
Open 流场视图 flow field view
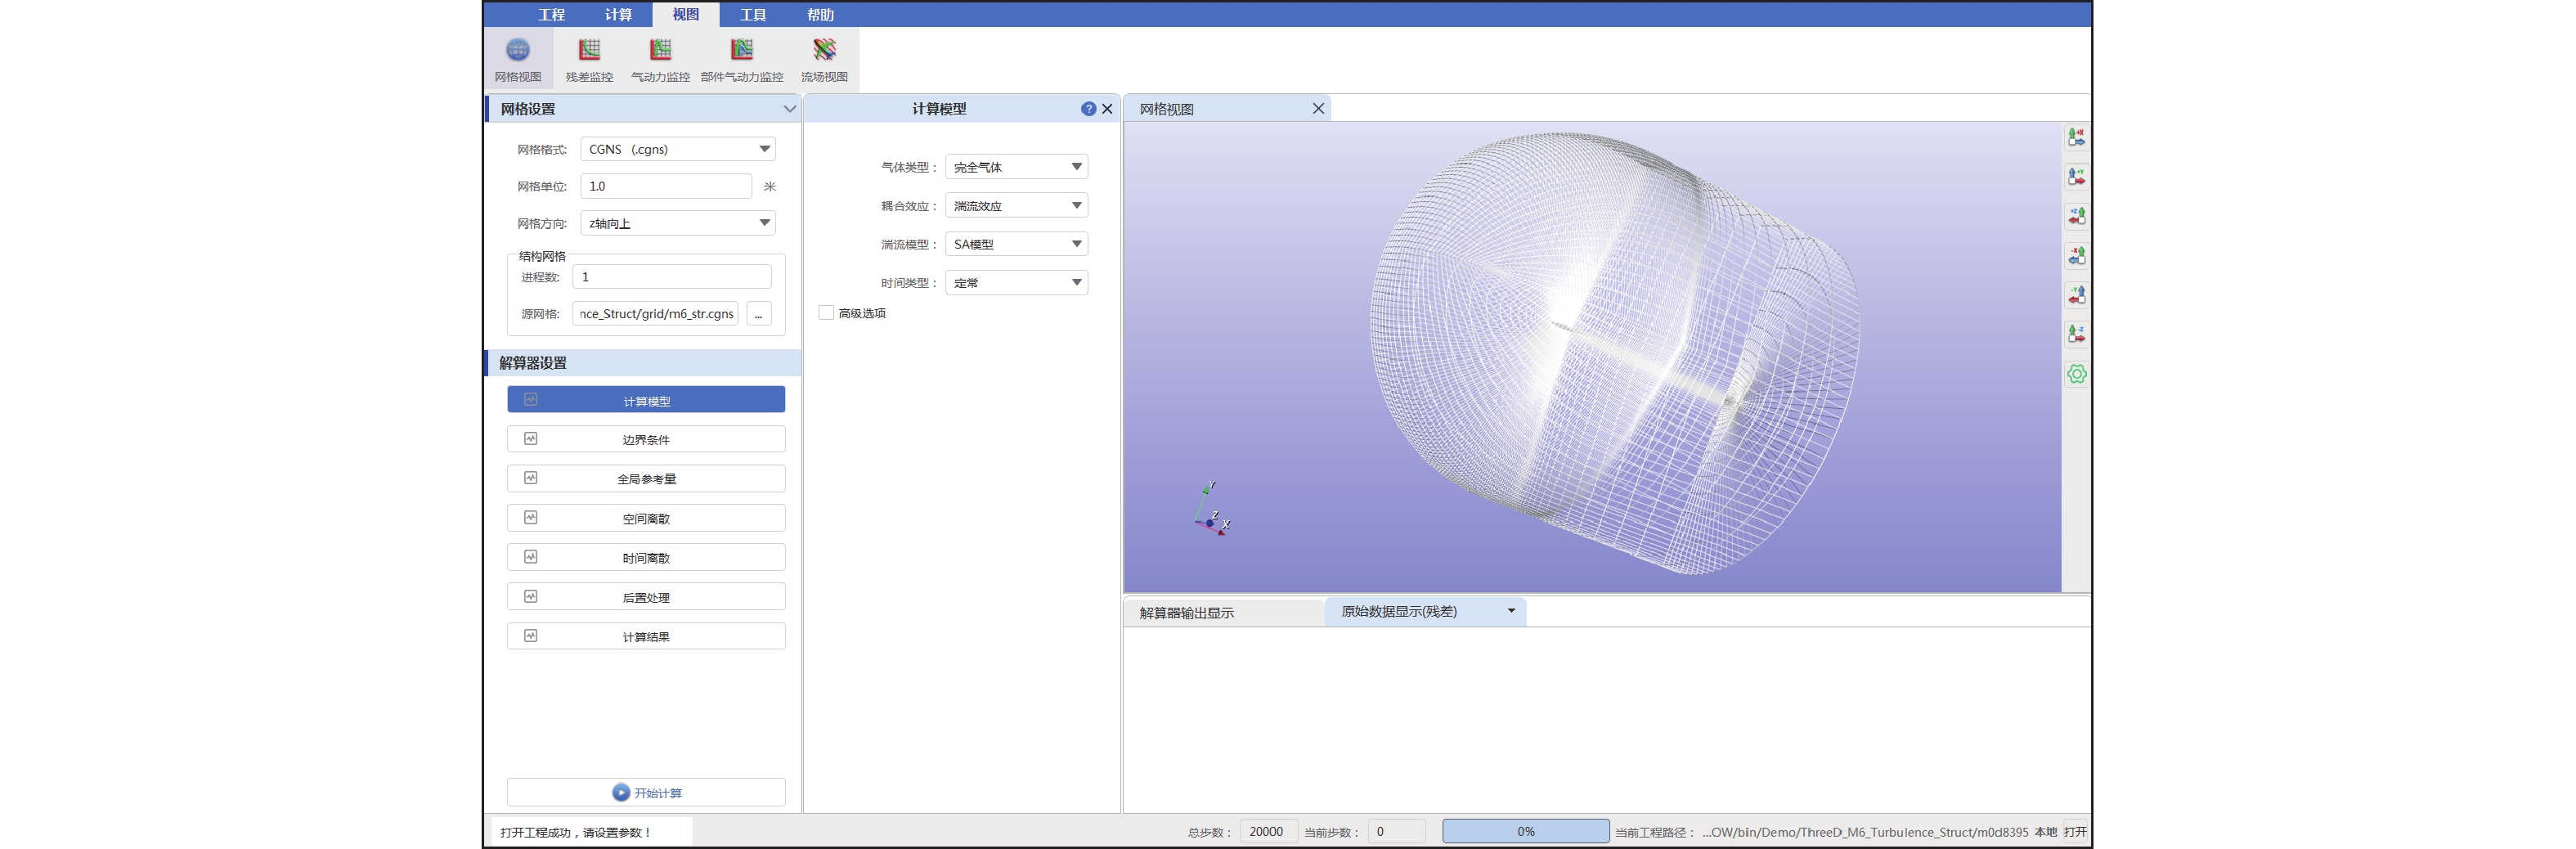click(x=824, y=59)
